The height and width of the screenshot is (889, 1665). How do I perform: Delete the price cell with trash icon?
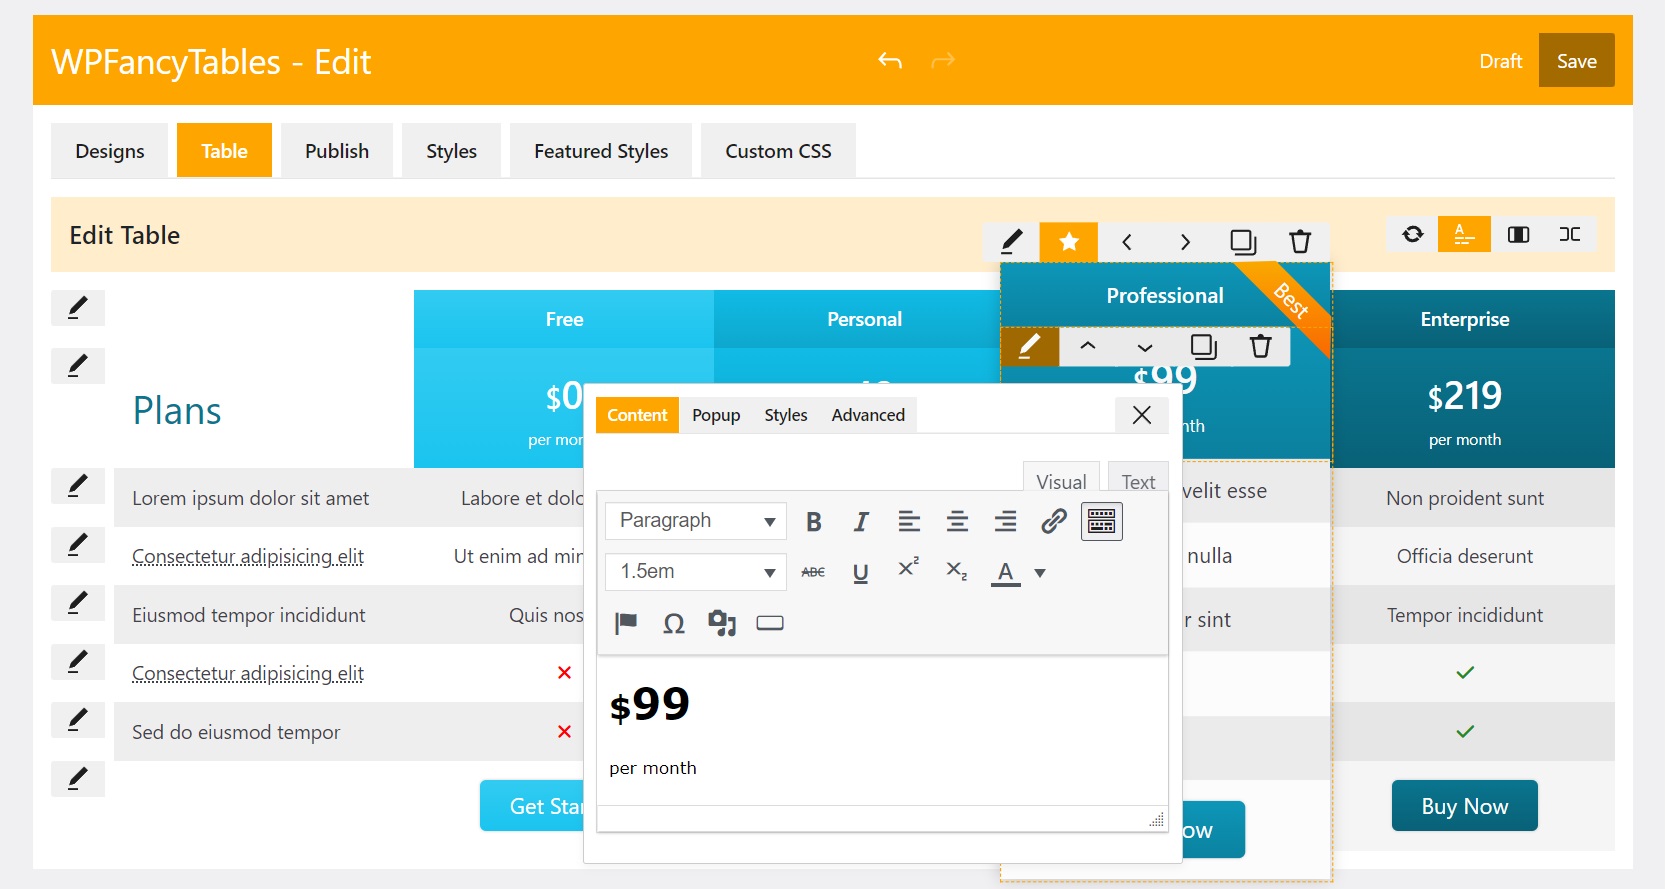1260,346
